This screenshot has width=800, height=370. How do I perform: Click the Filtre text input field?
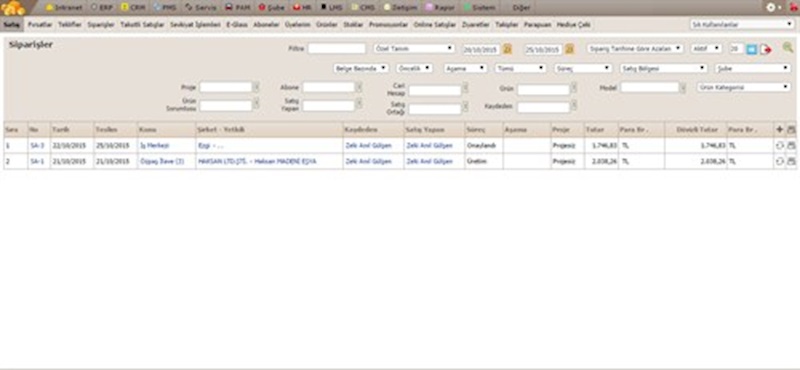pyautogui.click(x=337, y=48)
